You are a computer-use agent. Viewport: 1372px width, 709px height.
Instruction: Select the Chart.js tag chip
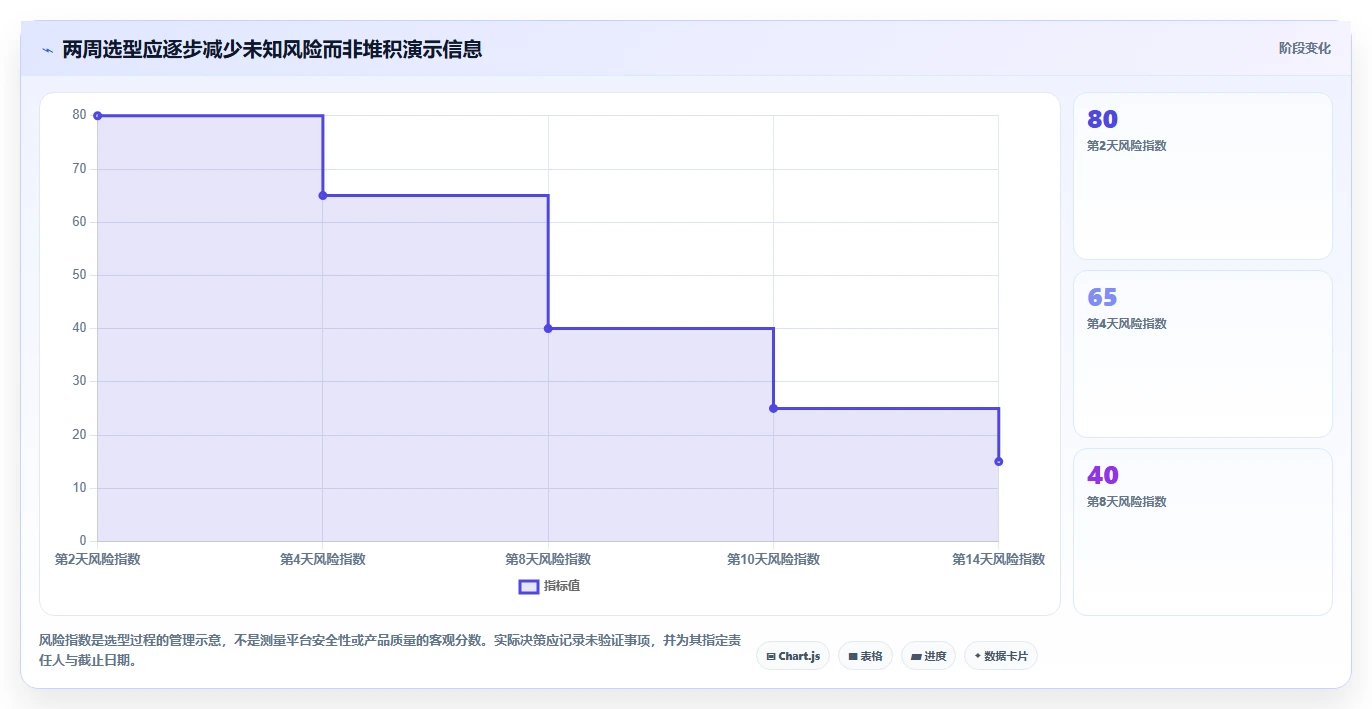click(793, 656)
